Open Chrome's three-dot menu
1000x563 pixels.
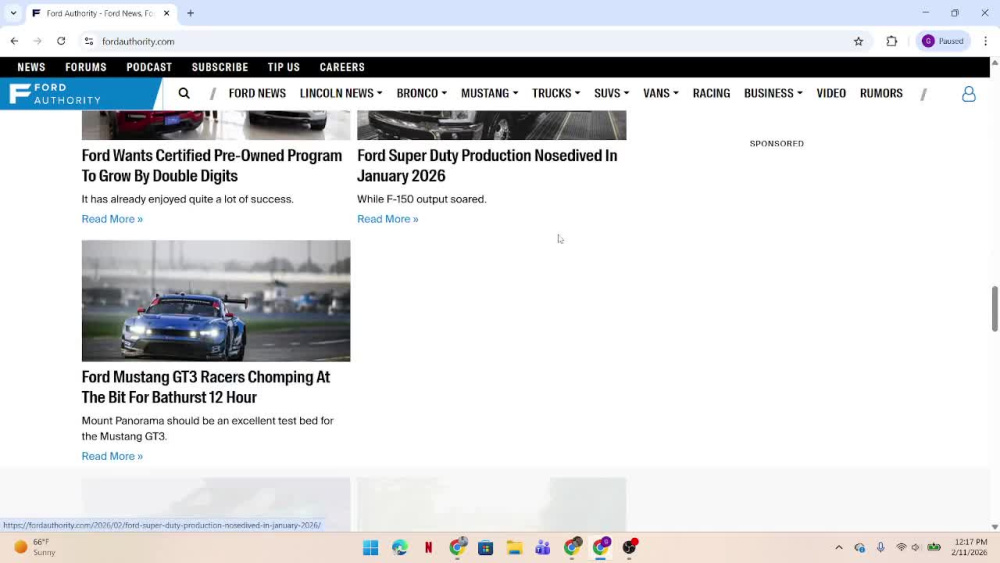[x=985, y=41]
